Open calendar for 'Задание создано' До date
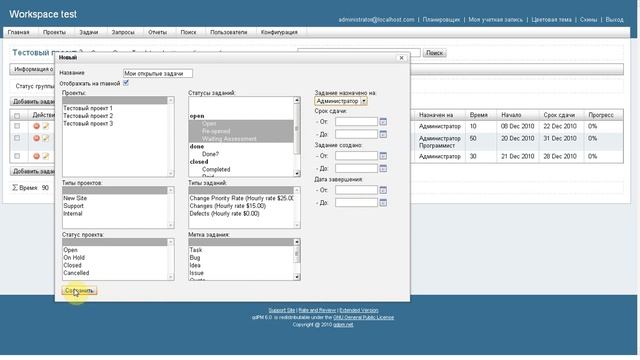Image resolution: width=640 pixels, height=360 pixels. coord(383,169)
